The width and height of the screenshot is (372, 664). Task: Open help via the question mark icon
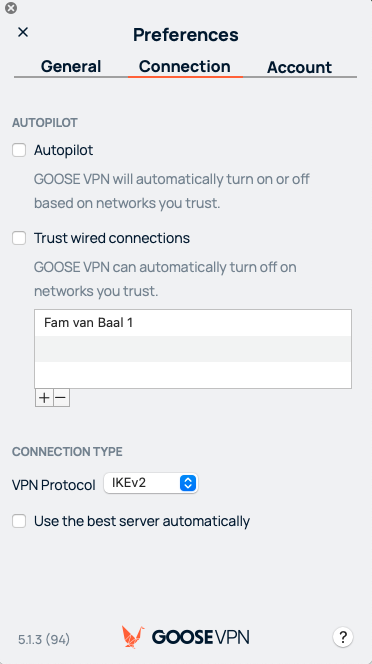343,636
